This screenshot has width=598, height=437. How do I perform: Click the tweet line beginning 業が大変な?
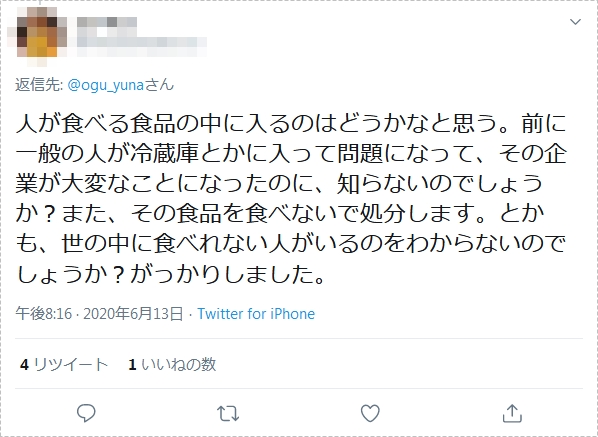tap(279, 183)
